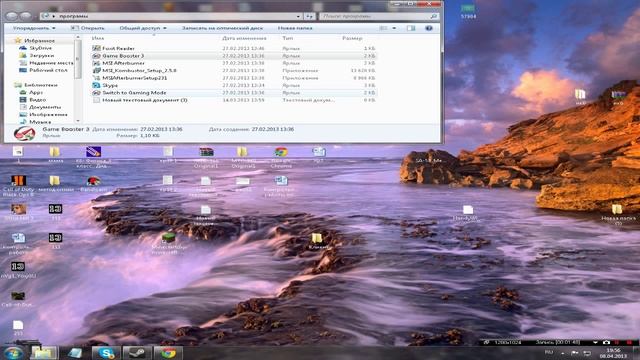The image size is (640, 360).
Task: Click the Back navigation button
Action: tap(12, 16)
